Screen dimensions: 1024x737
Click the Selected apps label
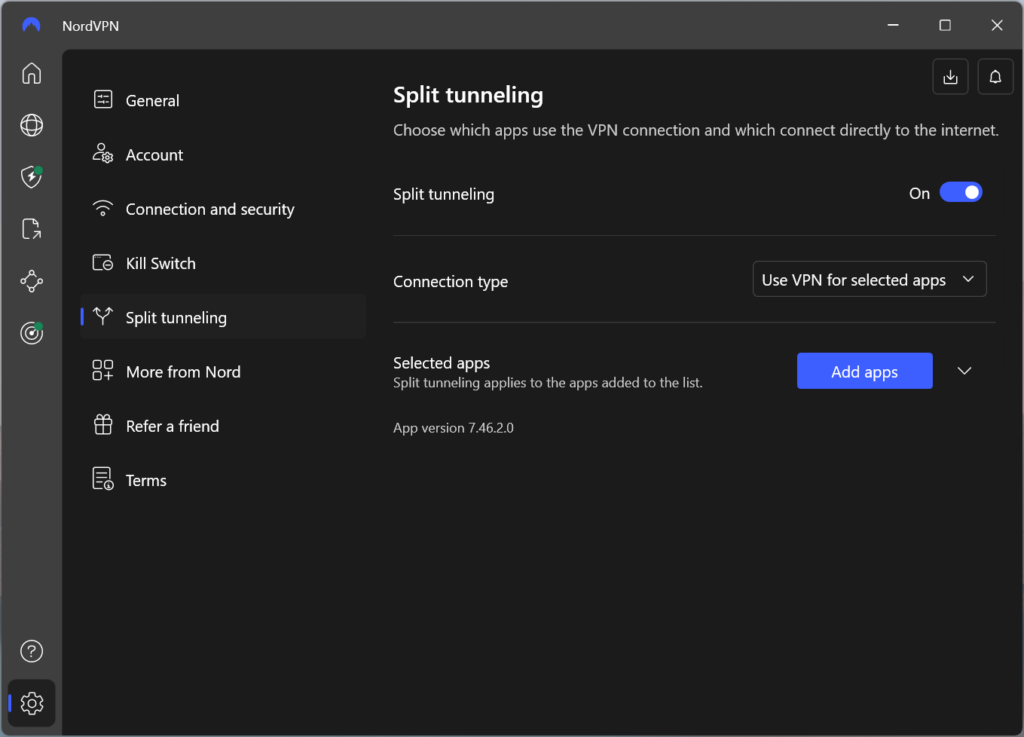pos(441,362)
